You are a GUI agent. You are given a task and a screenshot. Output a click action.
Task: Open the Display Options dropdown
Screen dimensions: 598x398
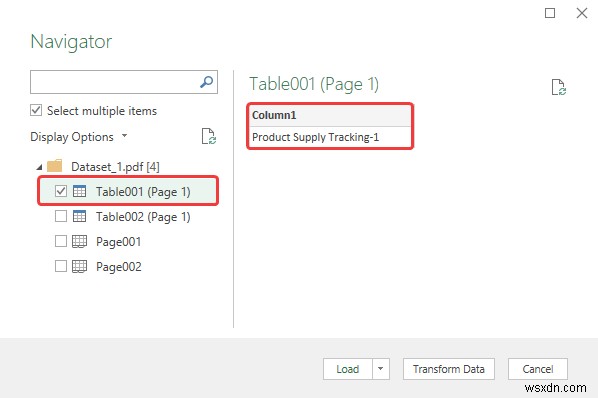(124, 136)
